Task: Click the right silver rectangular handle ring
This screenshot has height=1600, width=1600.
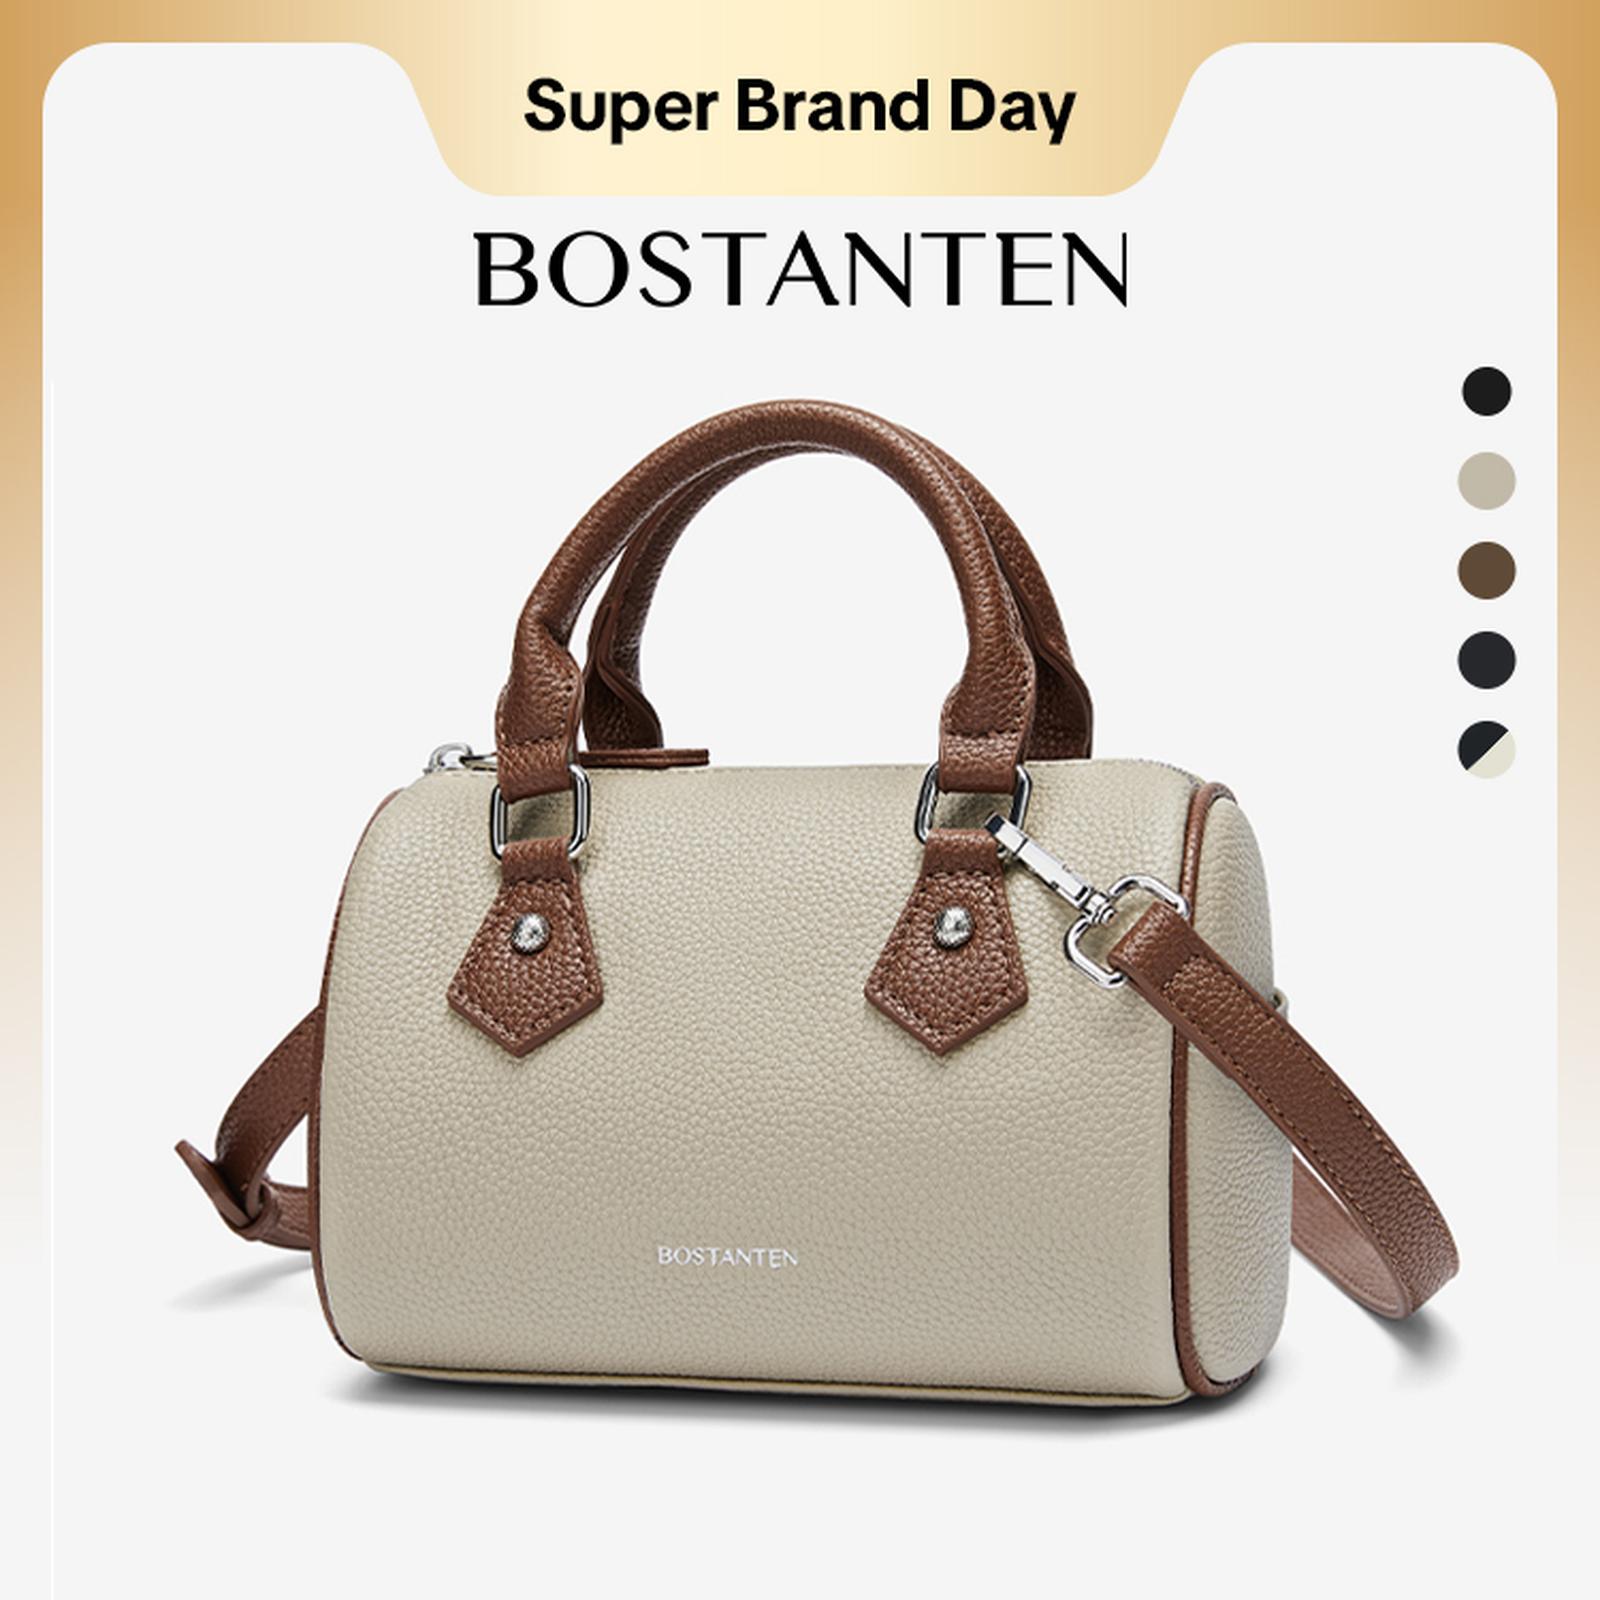Action: tap(973, 800)
